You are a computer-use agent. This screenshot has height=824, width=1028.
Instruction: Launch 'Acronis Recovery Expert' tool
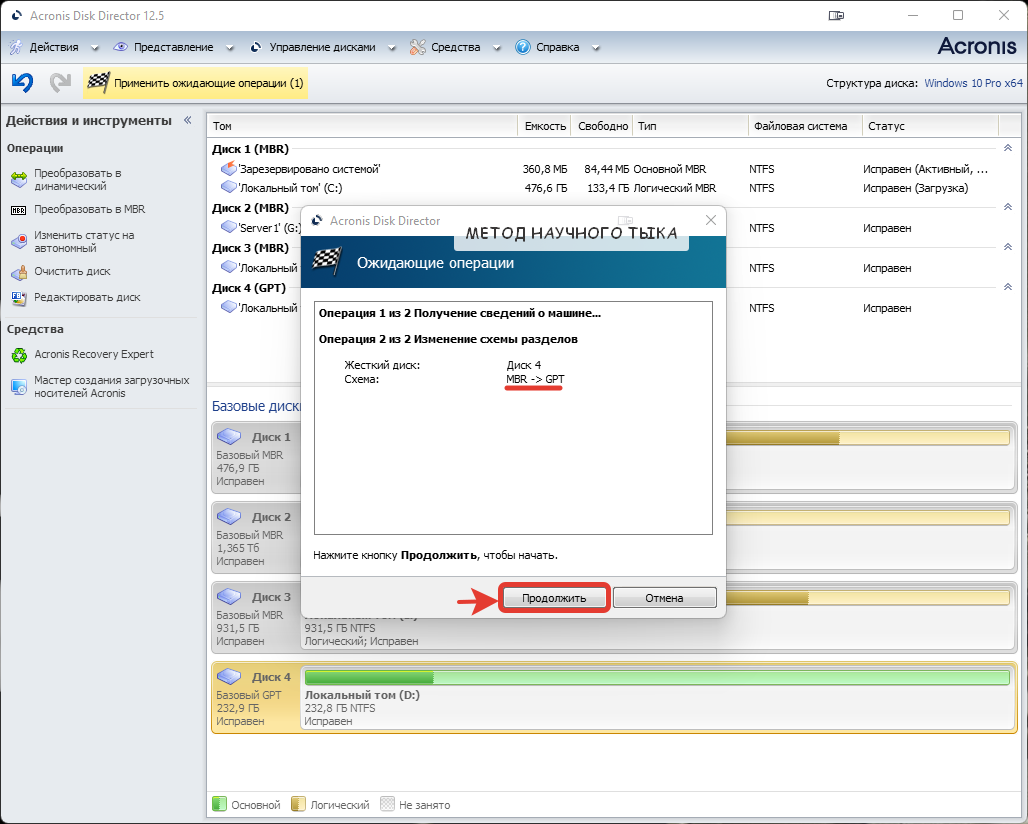94,355
